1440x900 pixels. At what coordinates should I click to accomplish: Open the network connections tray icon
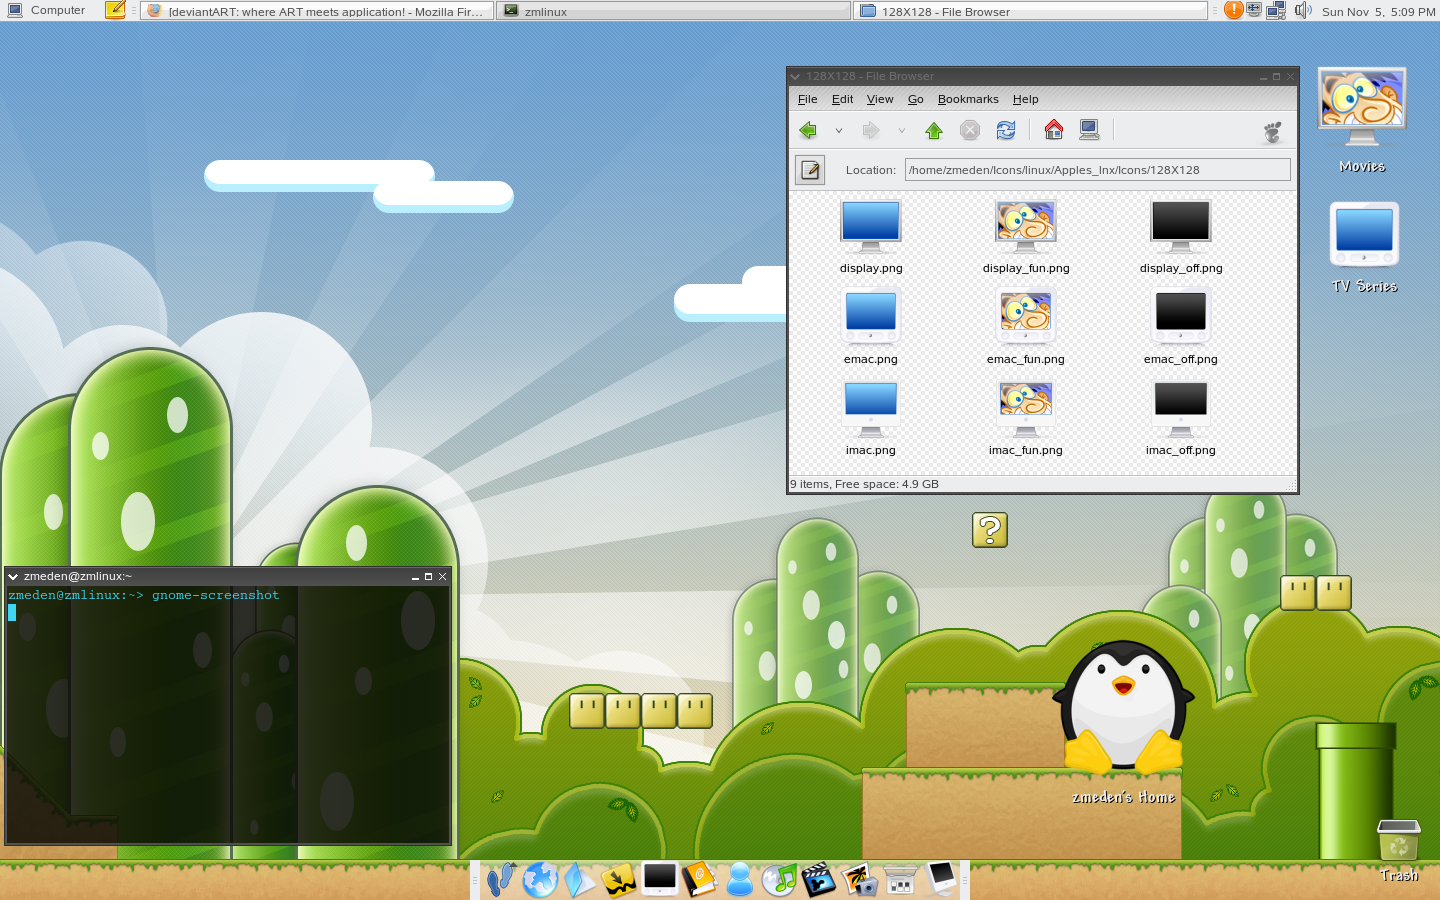(1276, 11)
